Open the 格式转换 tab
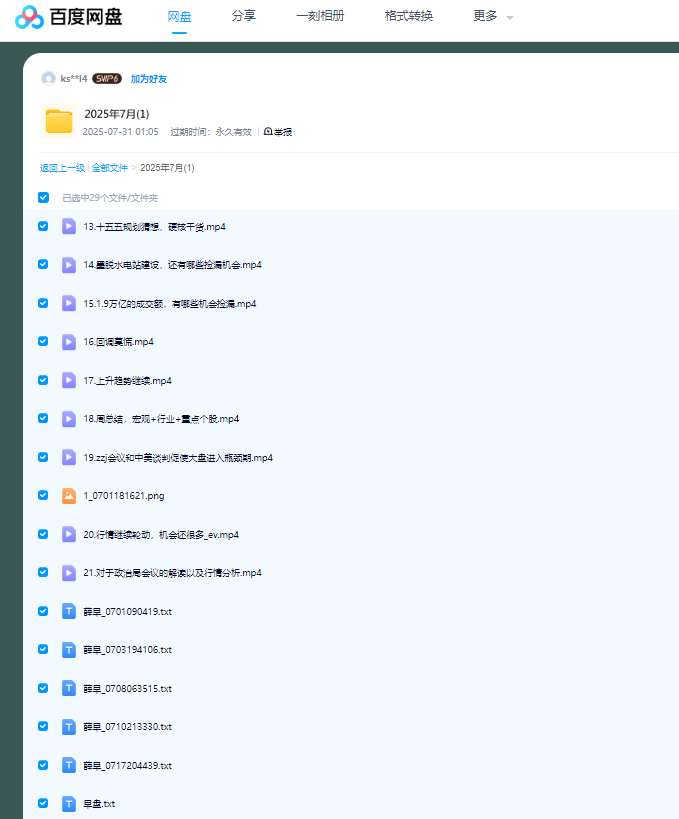Viewport: 679px width, 819px height. [x=408, y=16]
